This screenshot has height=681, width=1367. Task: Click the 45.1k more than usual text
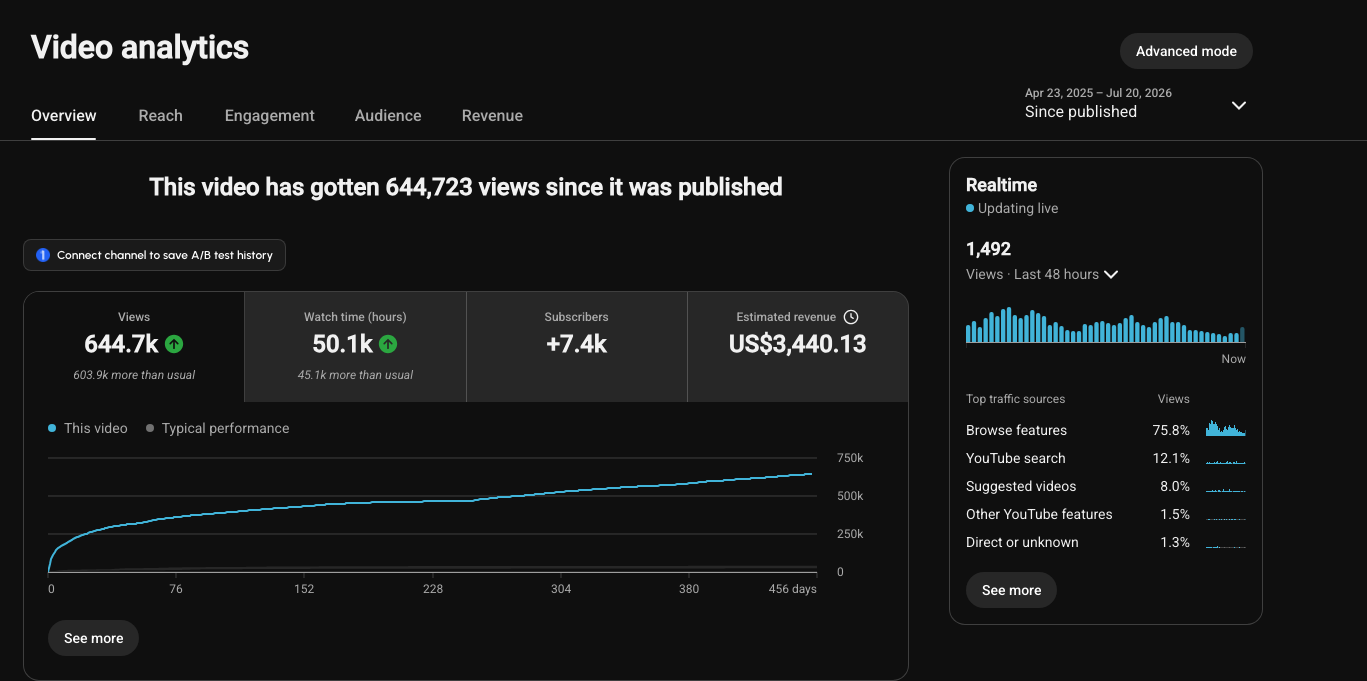coord(355,375)
